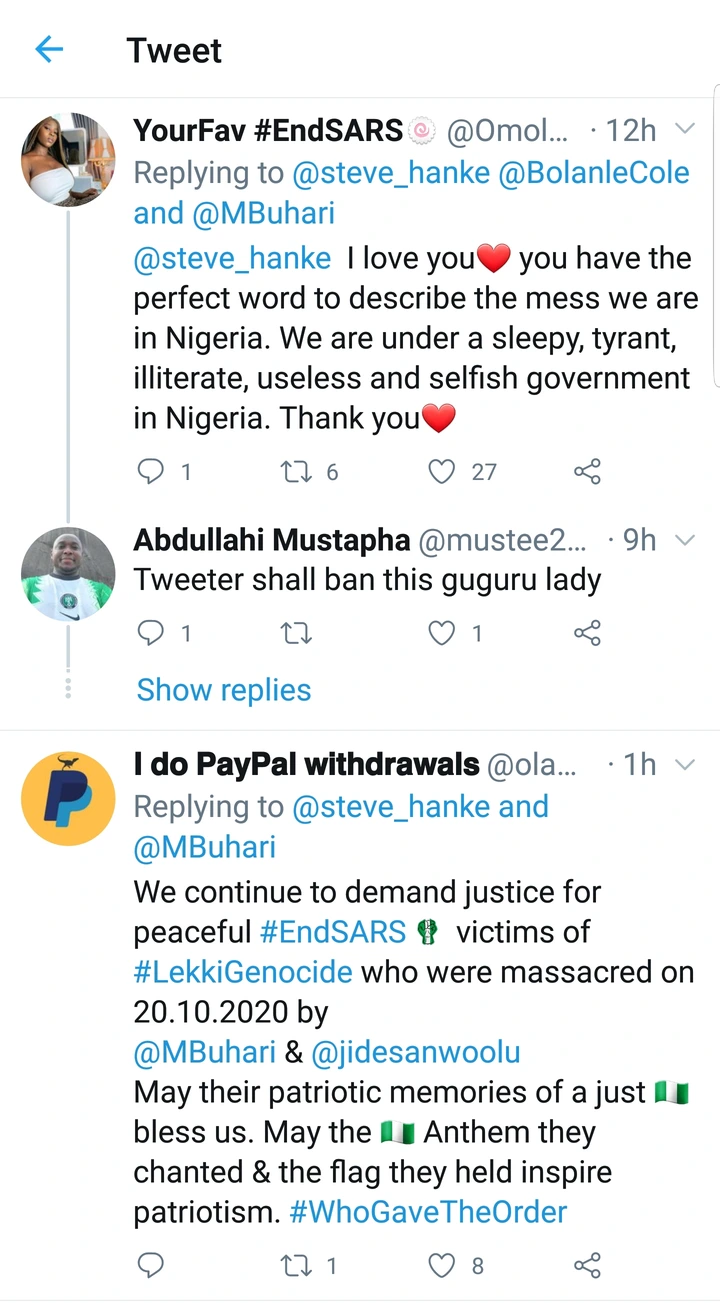Share Abdullahi Mustapha's tweet
720x1304 pixels.
[x=587, y=632]
